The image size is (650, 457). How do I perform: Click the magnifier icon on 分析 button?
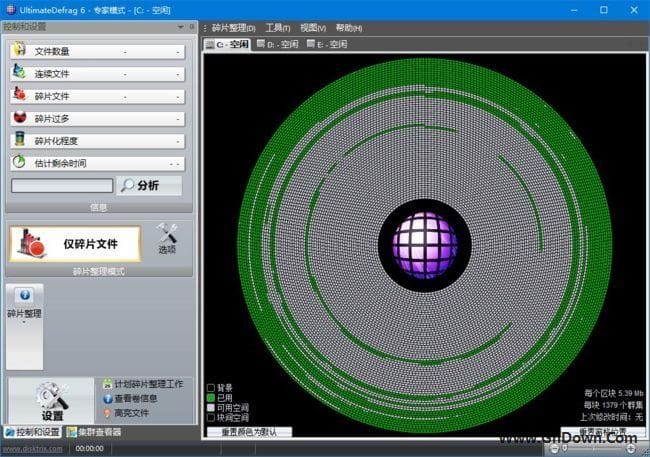[127, 185]
